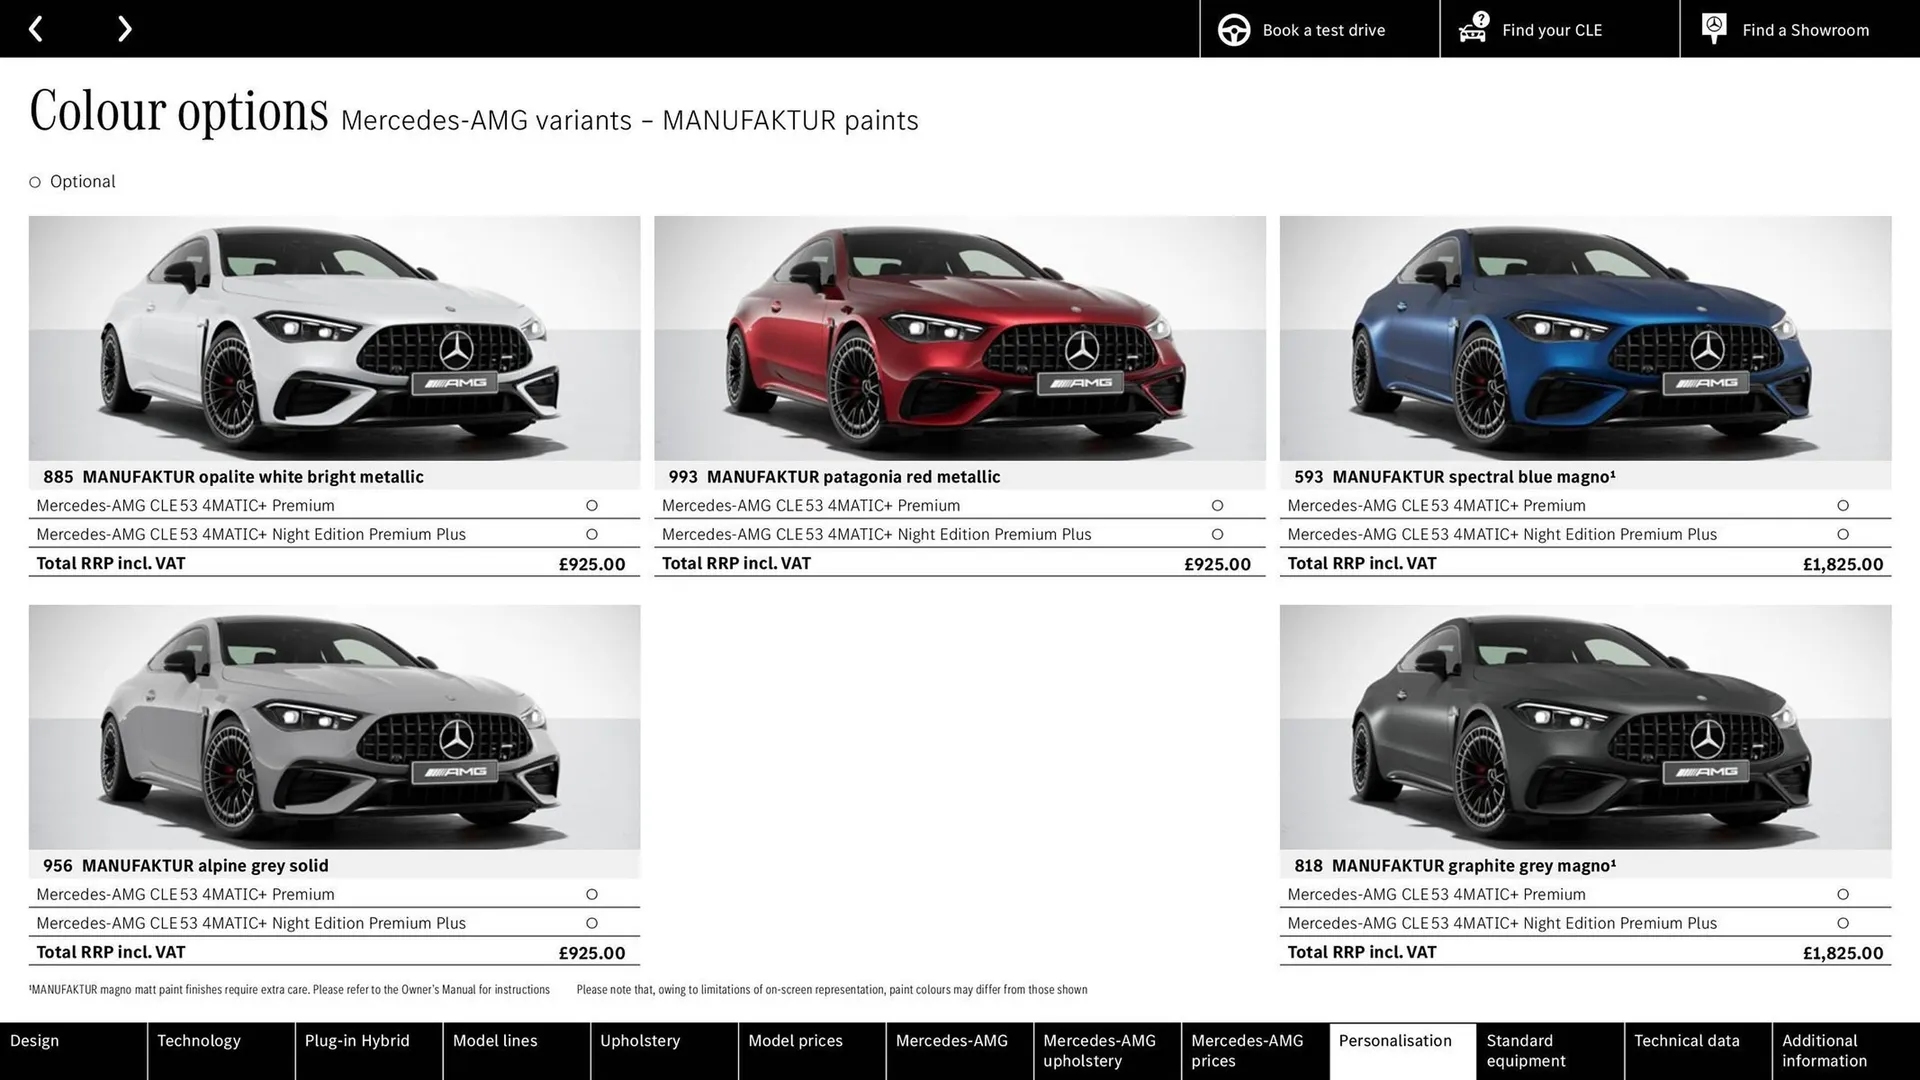Click the patagonia red car image

(x=959, y=340)
